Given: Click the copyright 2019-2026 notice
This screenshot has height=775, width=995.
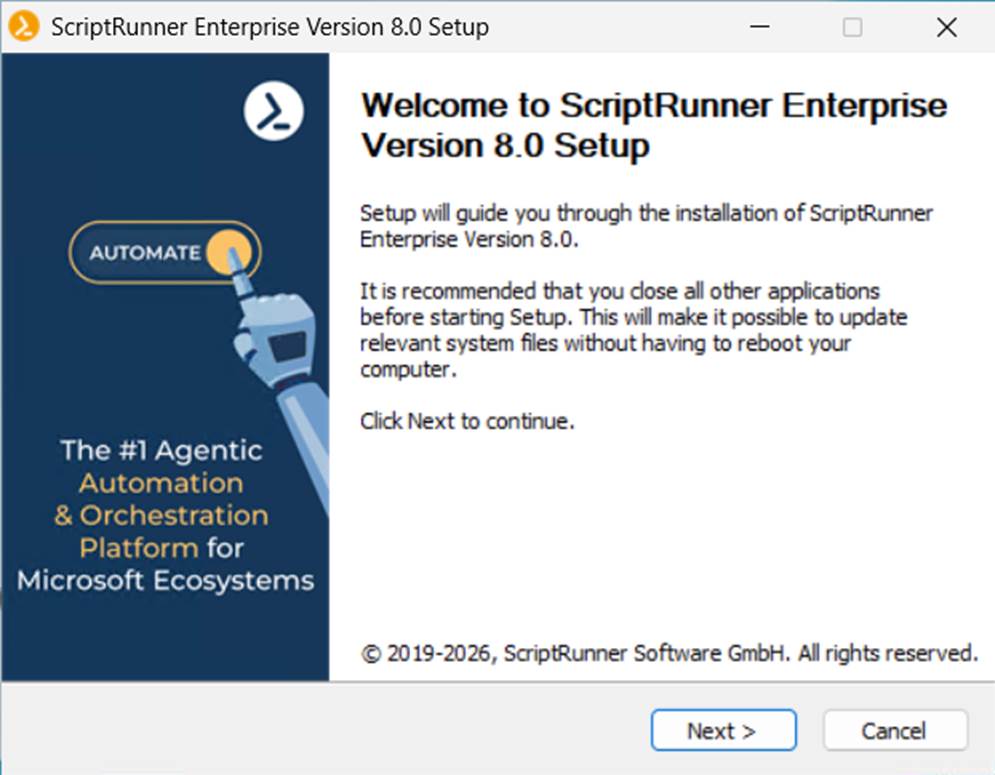Looking at the screenshot, I should pos(669,653).
